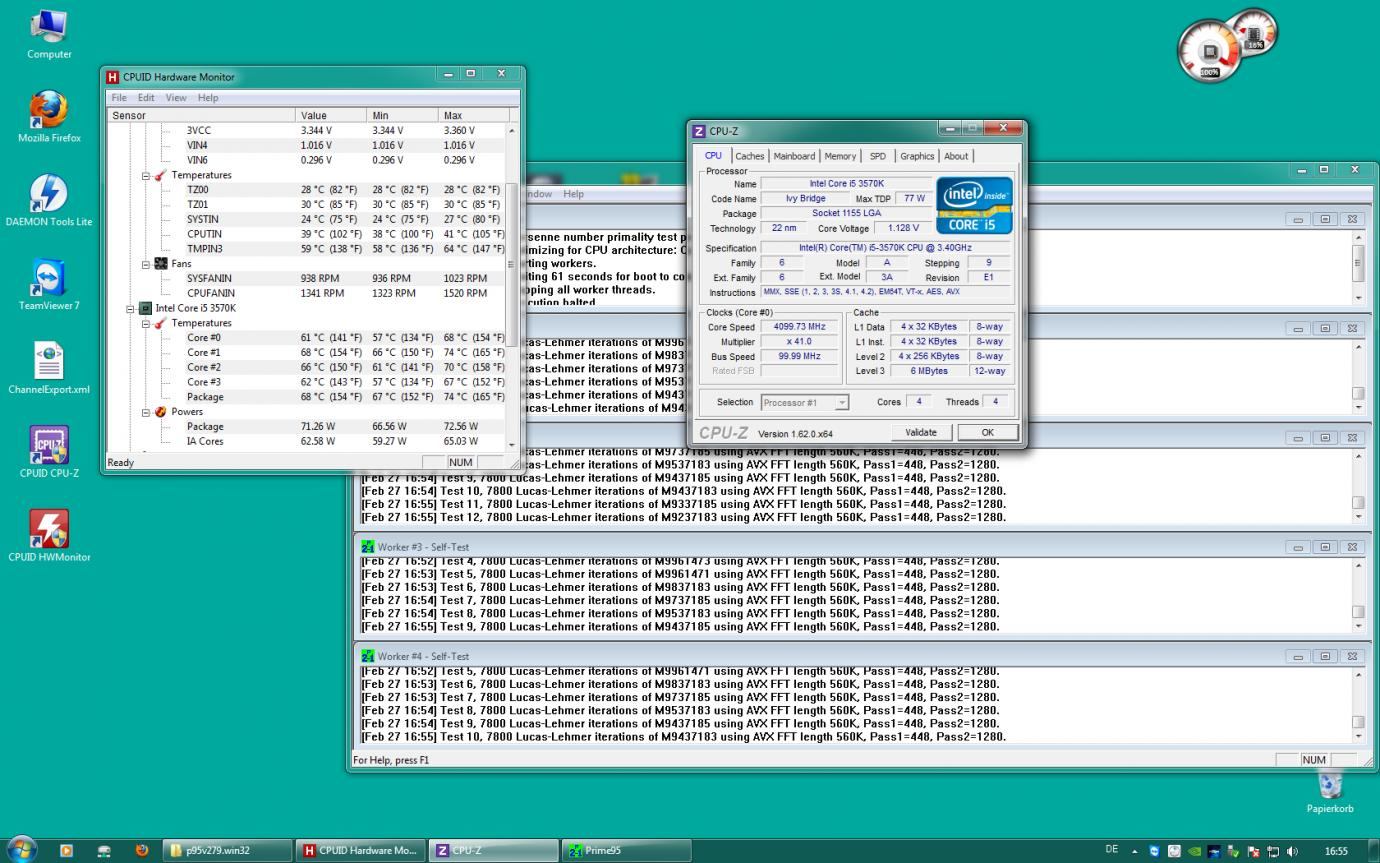Collapse the Fans tree node

(146, 264)
